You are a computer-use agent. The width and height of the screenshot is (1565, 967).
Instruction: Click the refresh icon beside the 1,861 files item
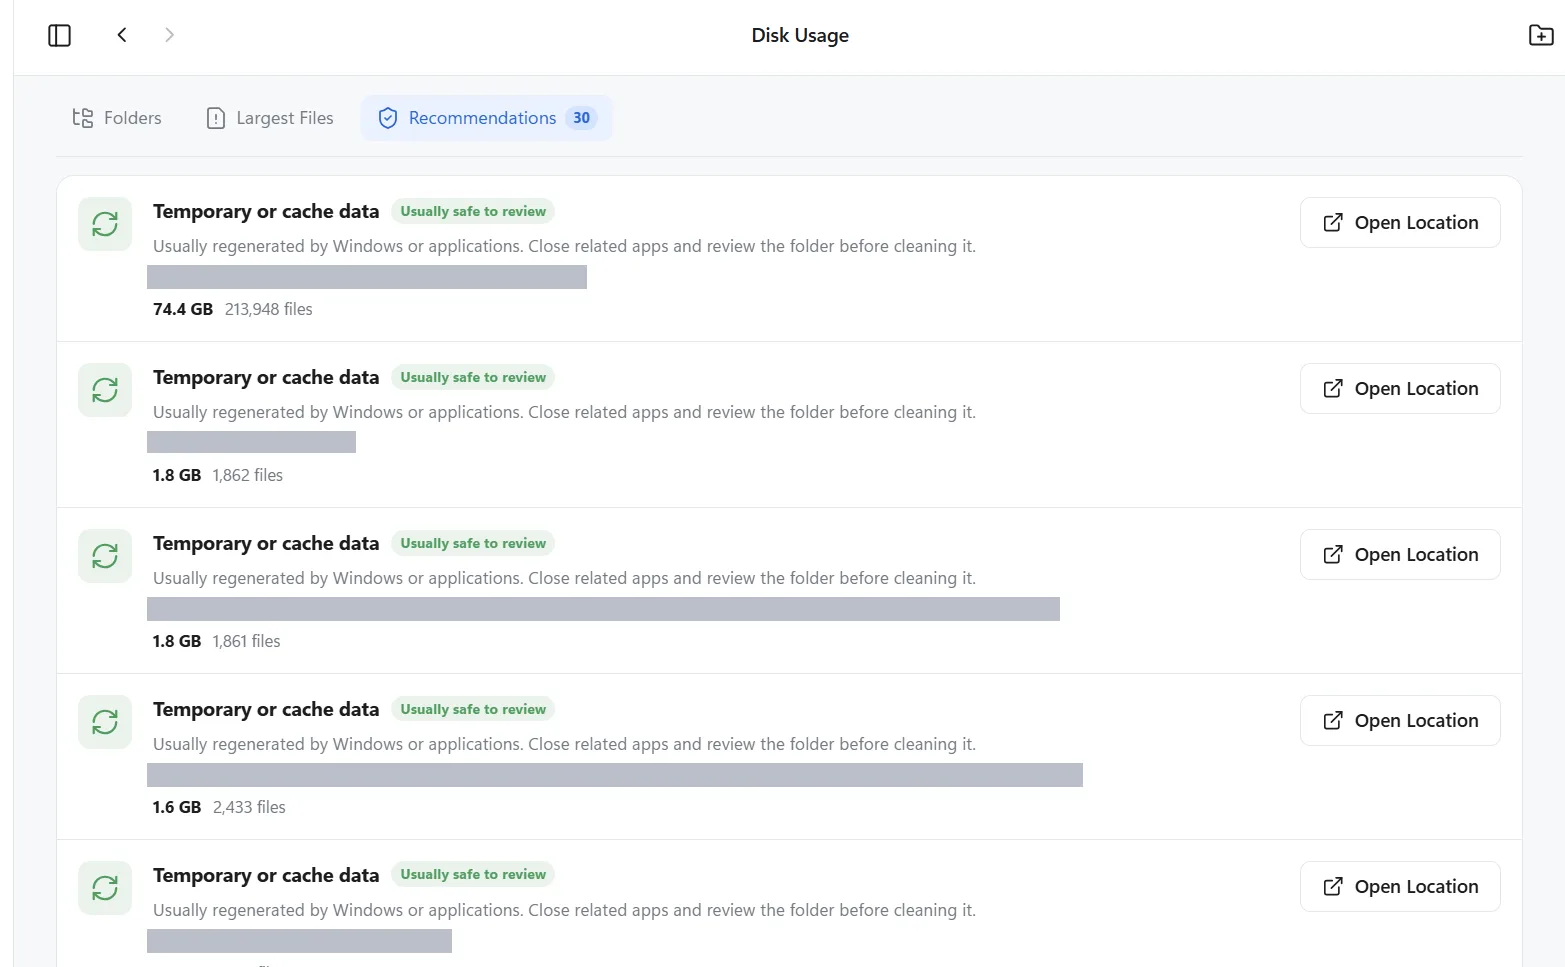click(105, 556)
